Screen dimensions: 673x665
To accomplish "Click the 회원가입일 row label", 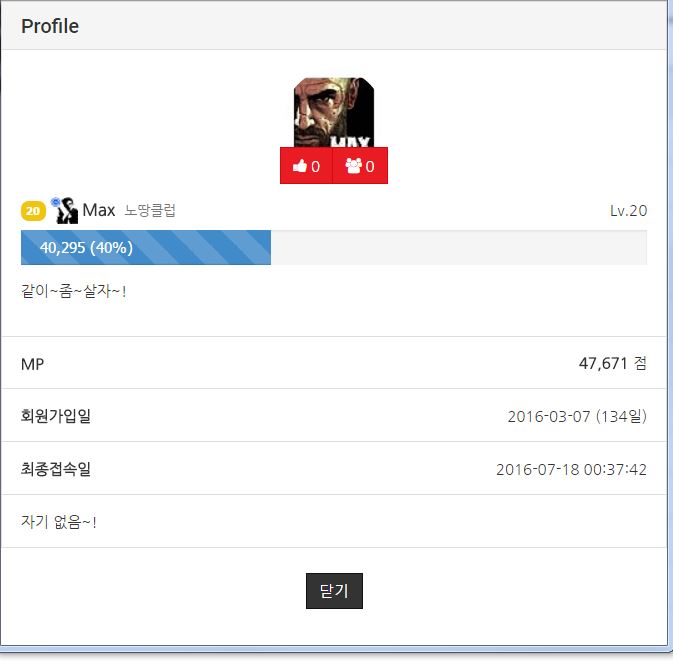I will coord(56,416).
